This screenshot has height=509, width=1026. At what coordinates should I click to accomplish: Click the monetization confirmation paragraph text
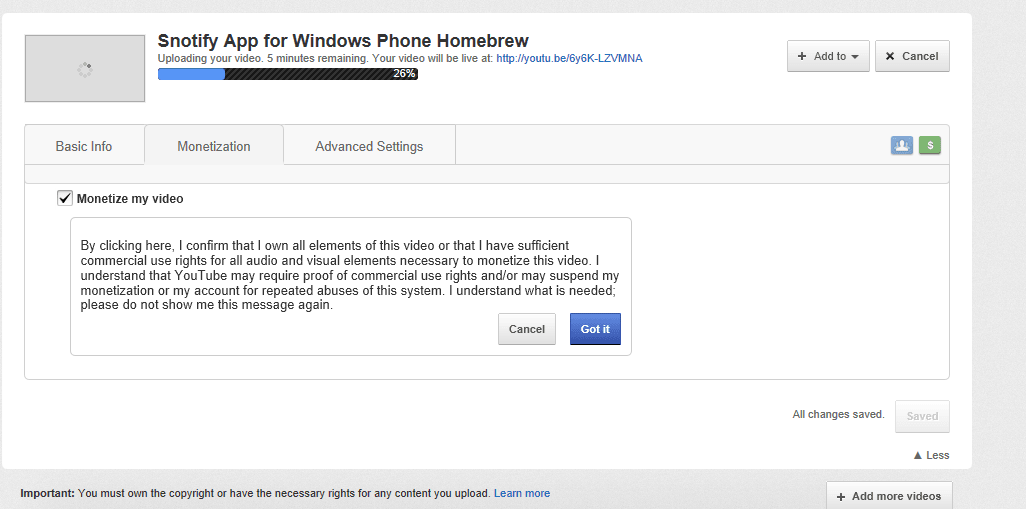[350, 275]
